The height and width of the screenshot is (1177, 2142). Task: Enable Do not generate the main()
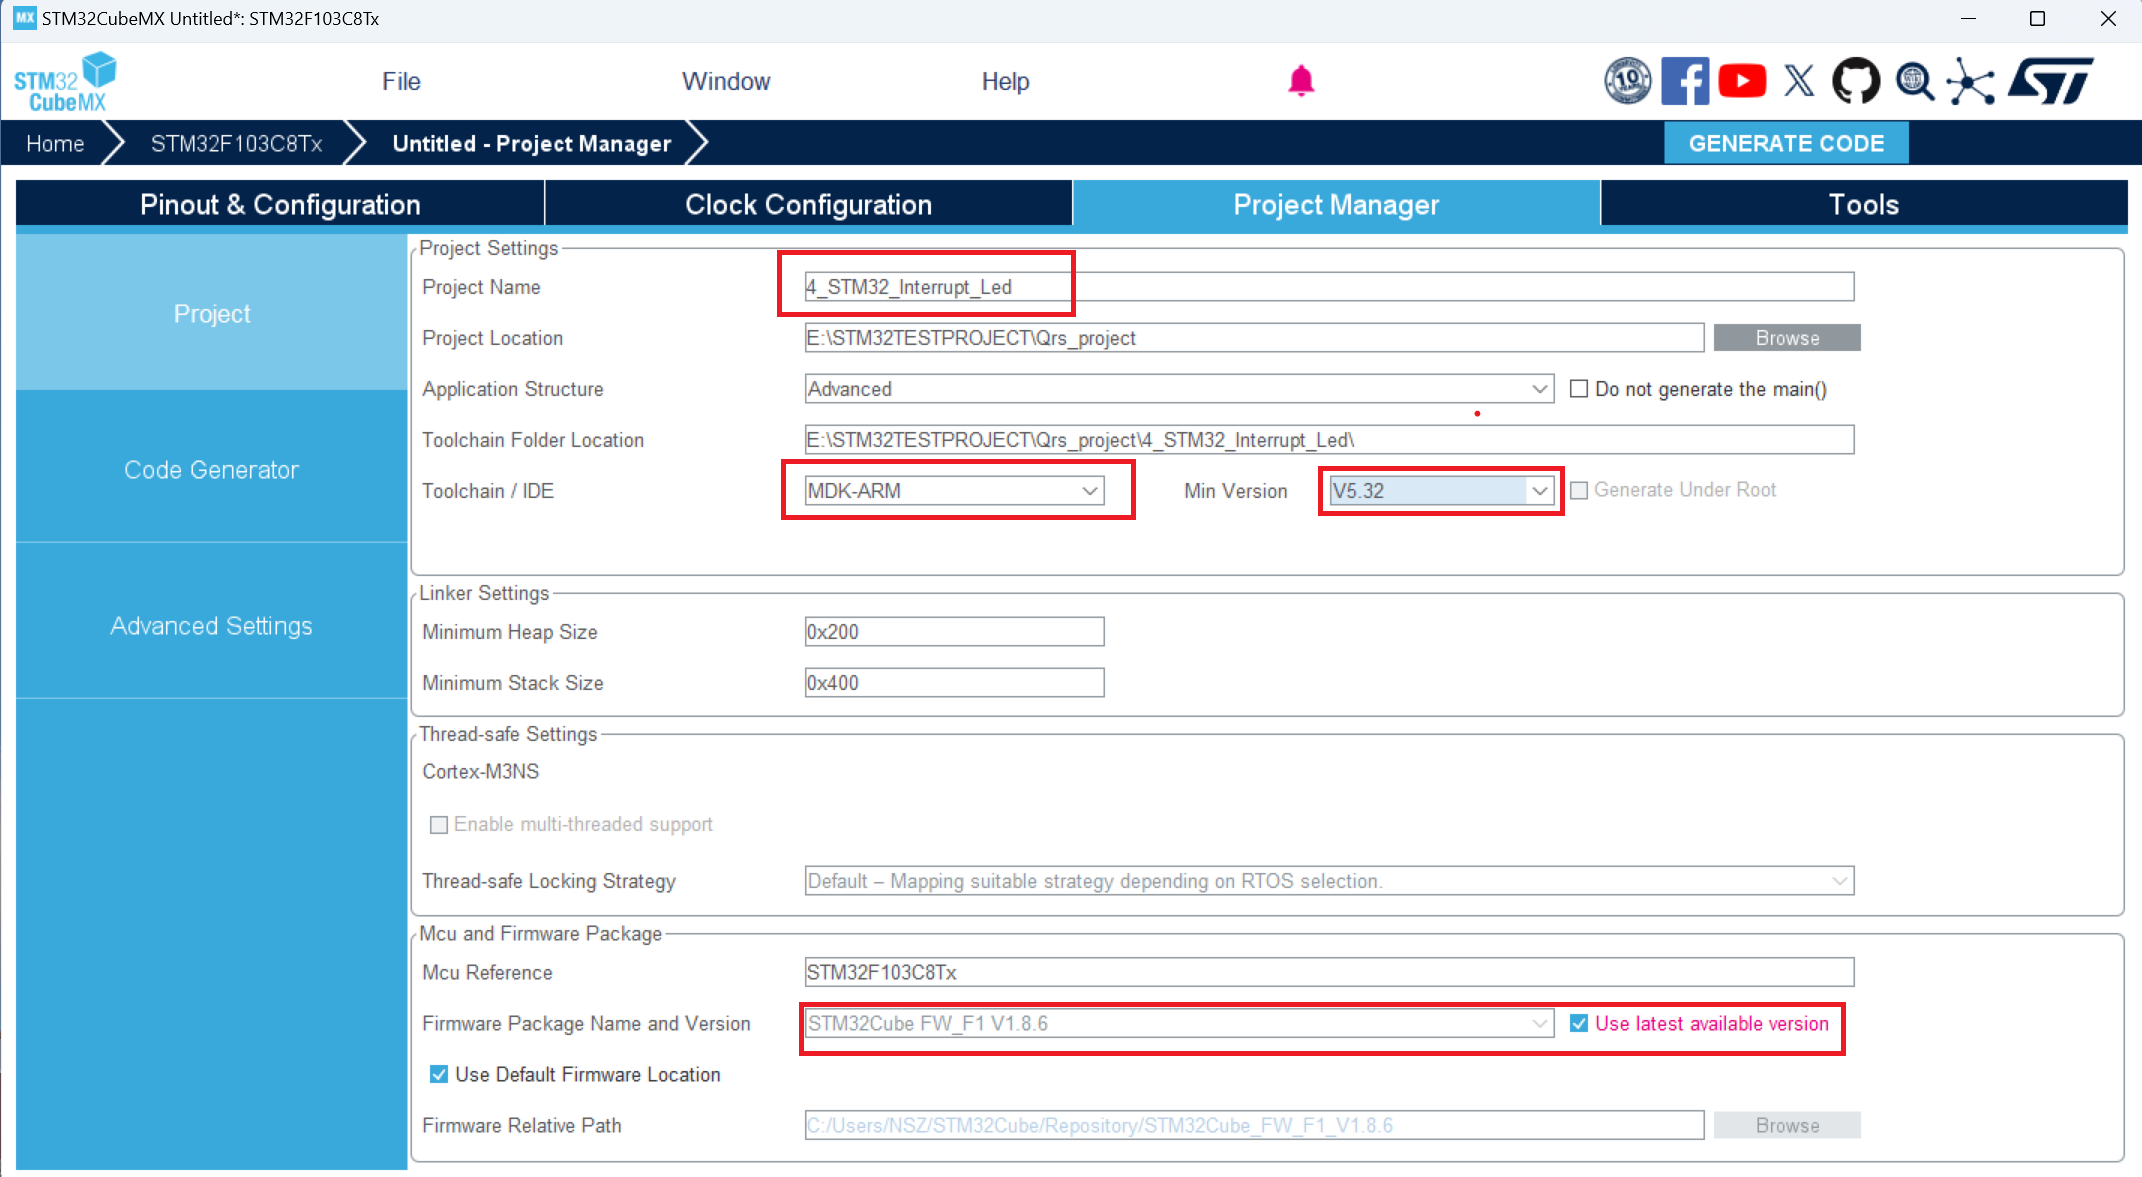click(x=1579, y=389)
